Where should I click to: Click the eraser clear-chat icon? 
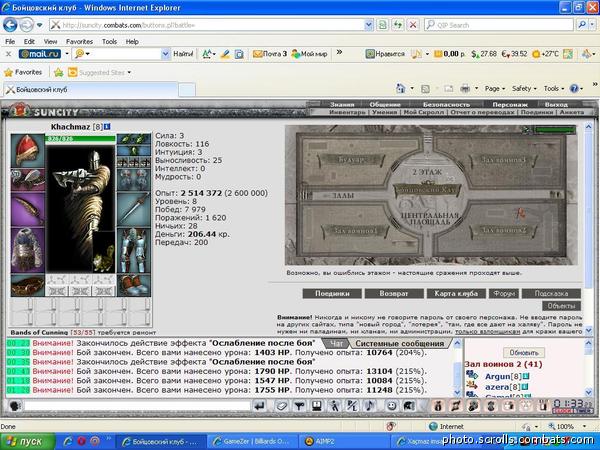tap(281, 406)
